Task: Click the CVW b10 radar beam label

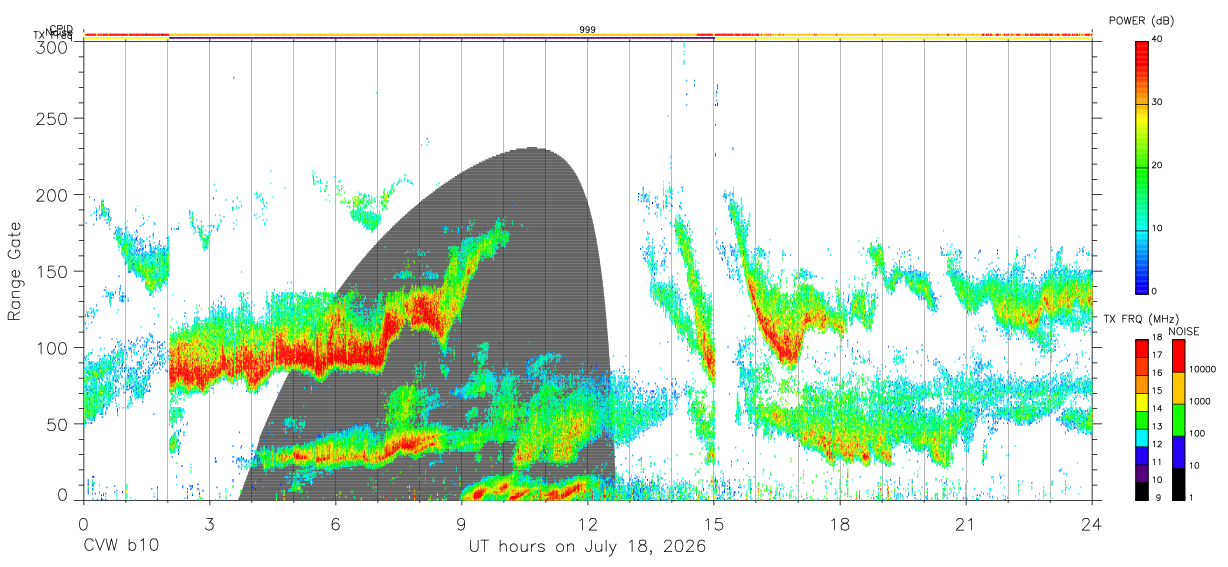Action: 121,547
